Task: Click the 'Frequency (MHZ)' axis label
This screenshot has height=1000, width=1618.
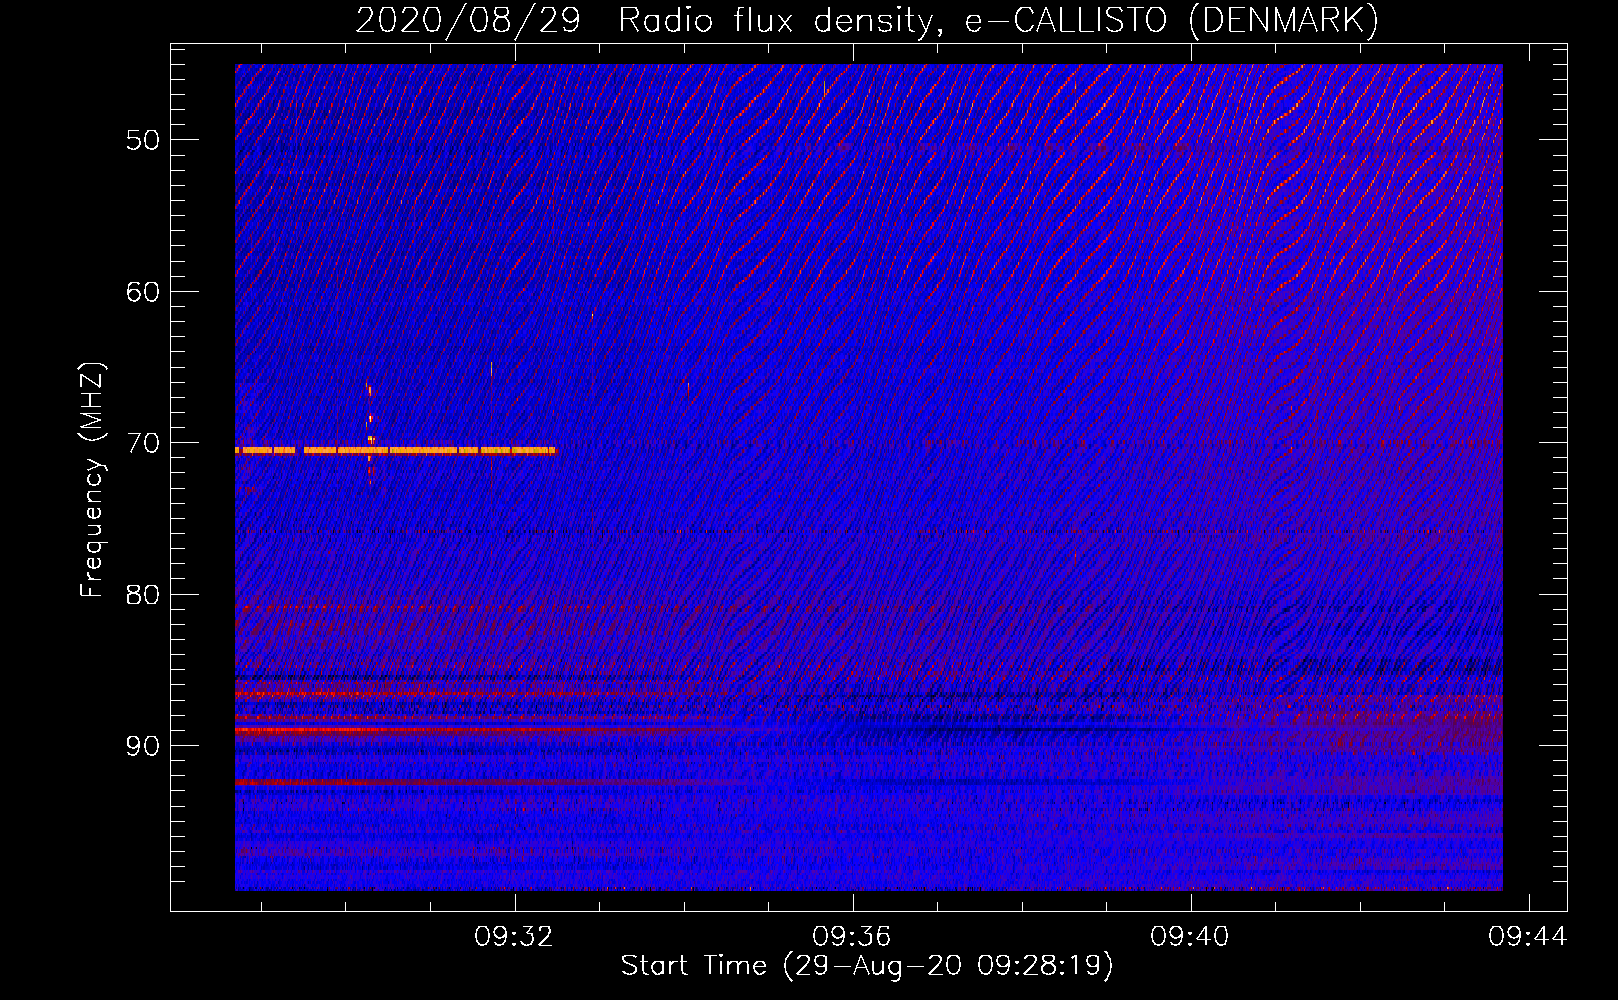Action: tap(92, 480)
